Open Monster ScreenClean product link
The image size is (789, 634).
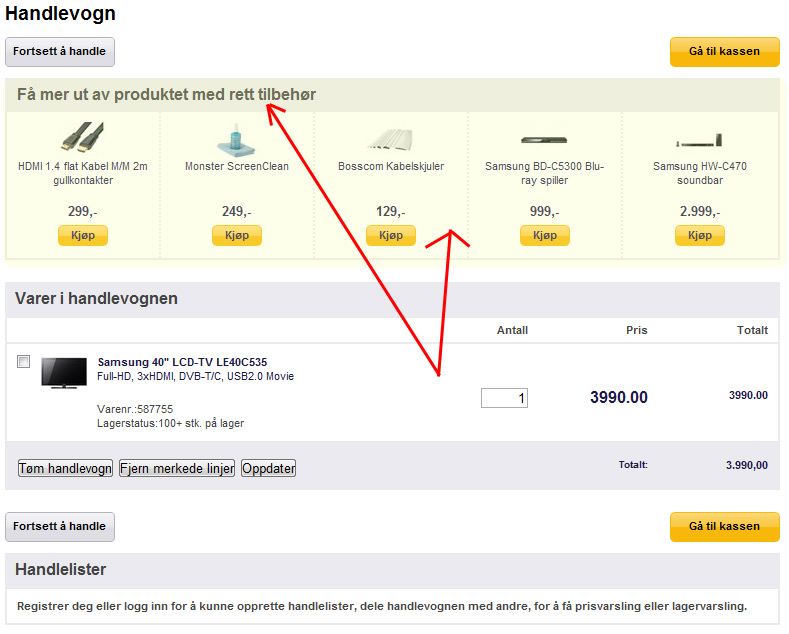click(237, 167)
